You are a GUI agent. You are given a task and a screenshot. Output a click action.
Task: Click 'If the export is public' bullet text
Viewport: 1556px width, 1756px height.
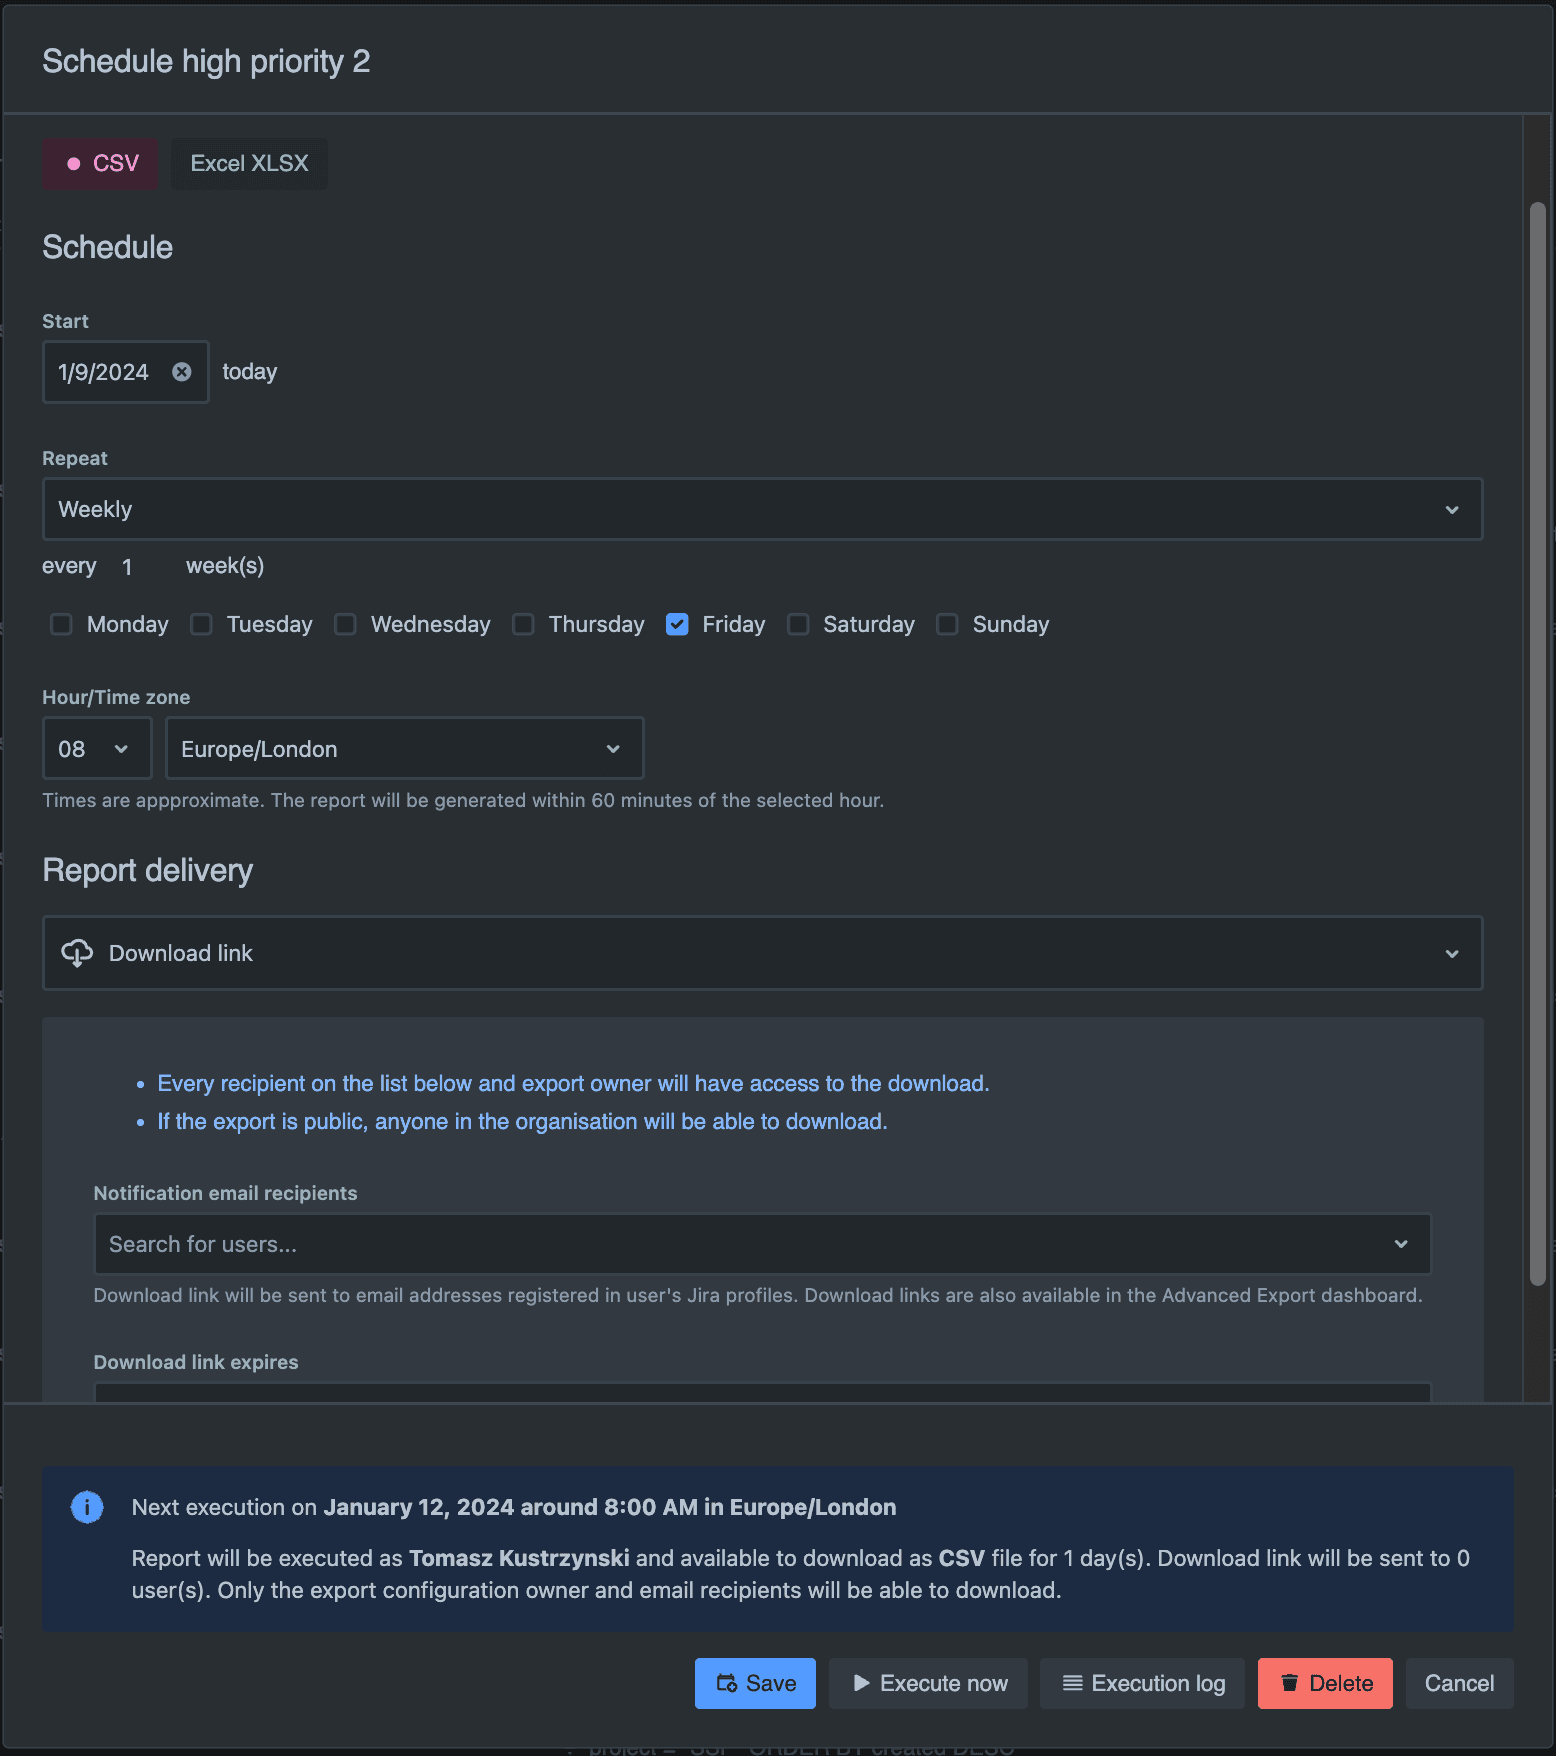(522, 1121)
